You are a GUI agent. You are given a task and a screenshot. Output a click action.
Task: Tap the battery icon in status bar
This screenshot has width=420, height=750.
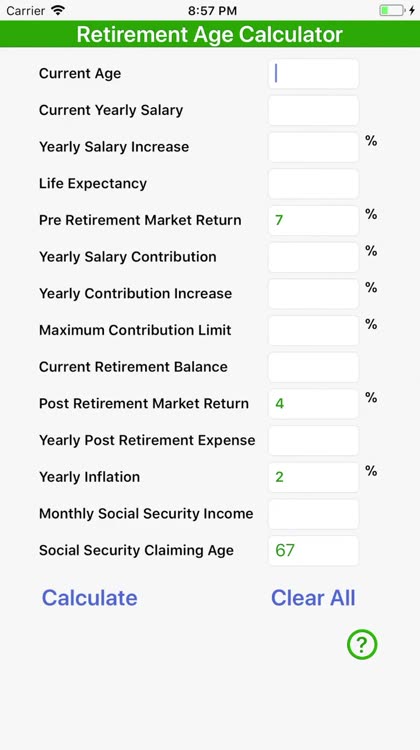pyautogui.click(x=392, y=11)
